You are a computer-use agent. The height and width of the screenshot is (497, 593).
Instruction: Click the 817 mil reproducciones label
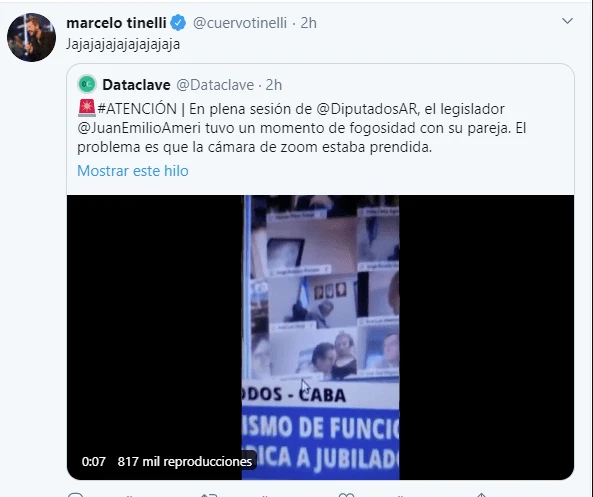pyautogui.click(x=185, y=461)
